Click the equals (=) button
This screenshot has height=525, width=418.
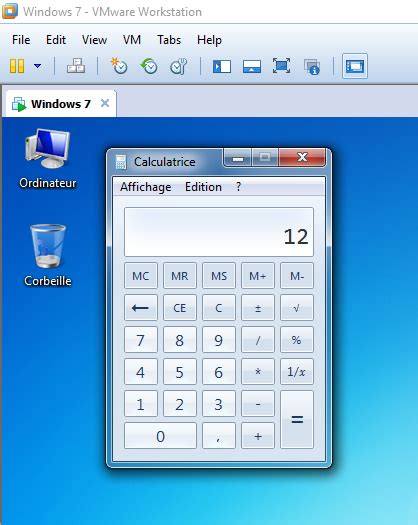(297, 420)
